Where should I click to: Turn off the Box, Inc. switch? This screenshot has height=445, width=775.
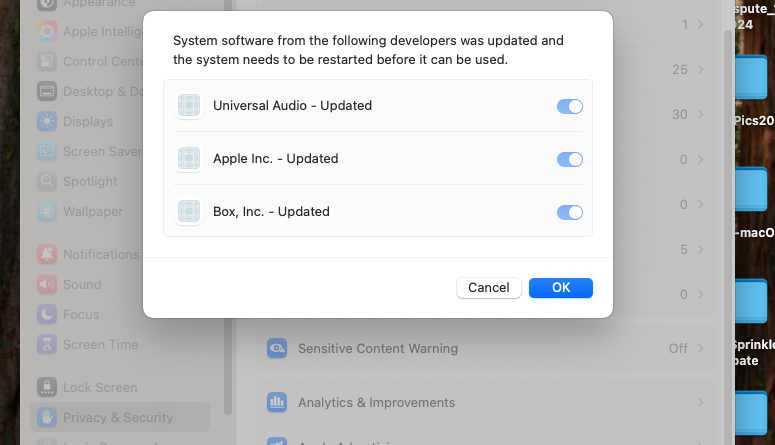pos(570,212)
